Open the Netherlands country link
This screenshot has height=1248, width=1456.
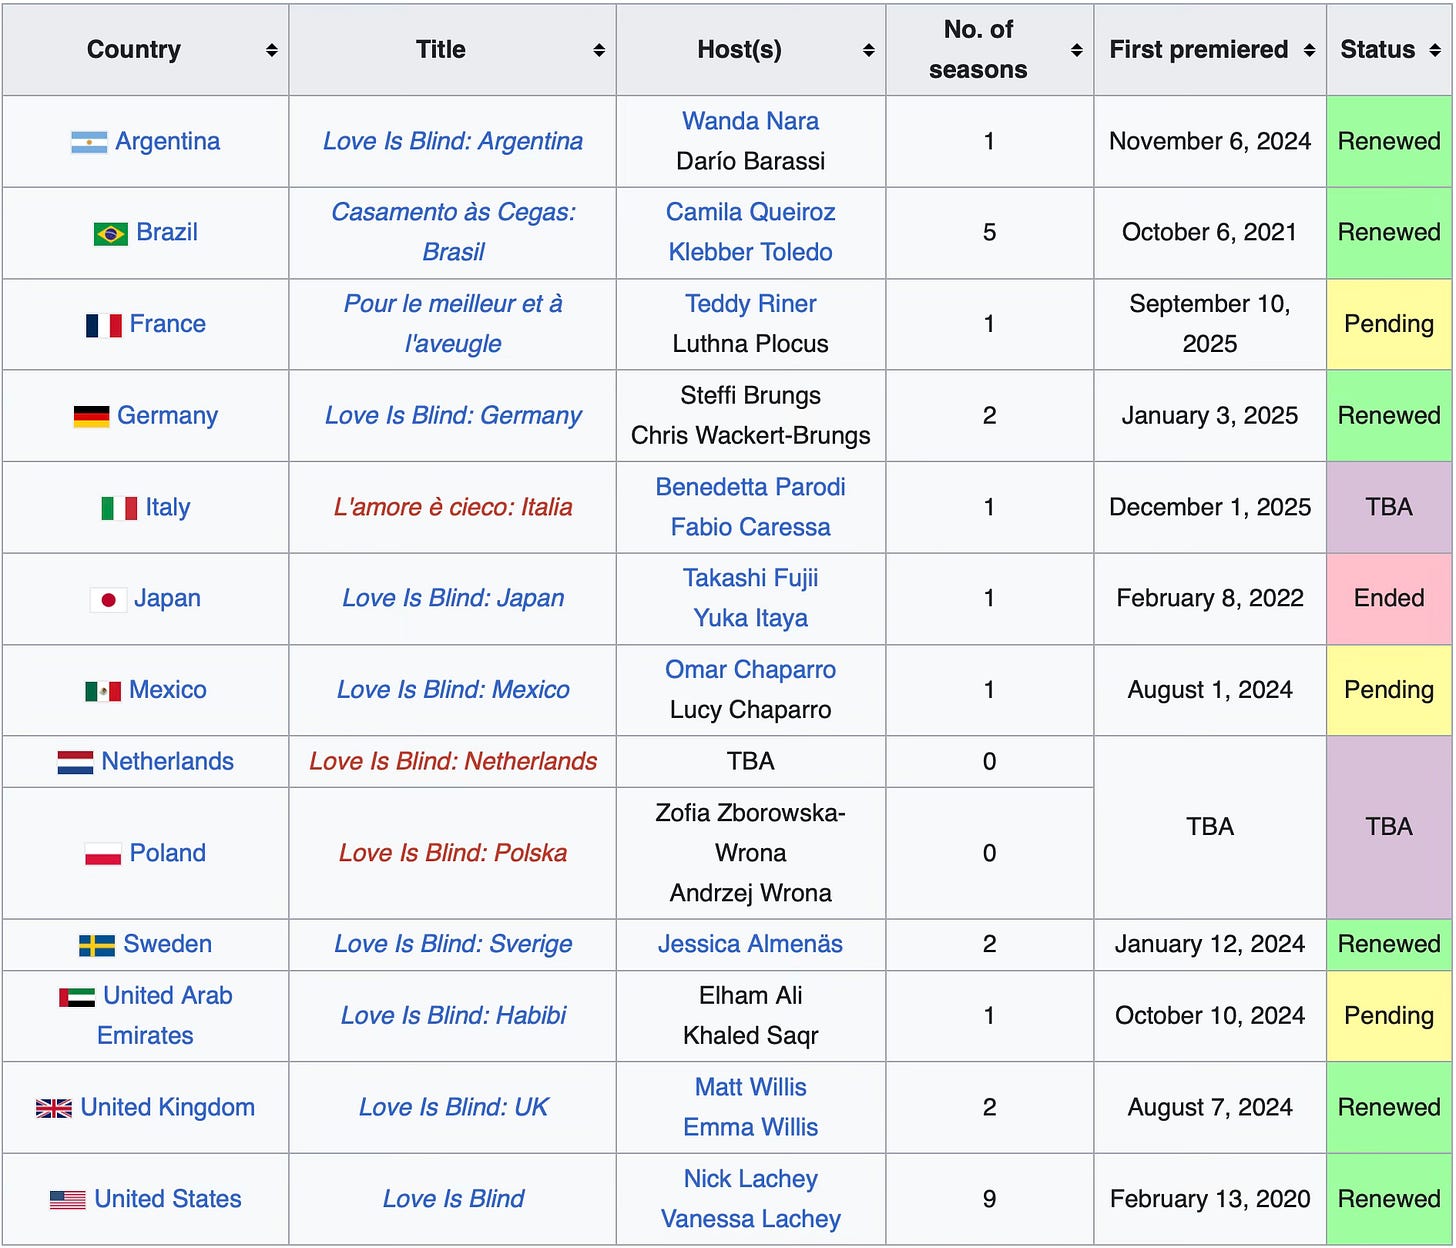167,761
